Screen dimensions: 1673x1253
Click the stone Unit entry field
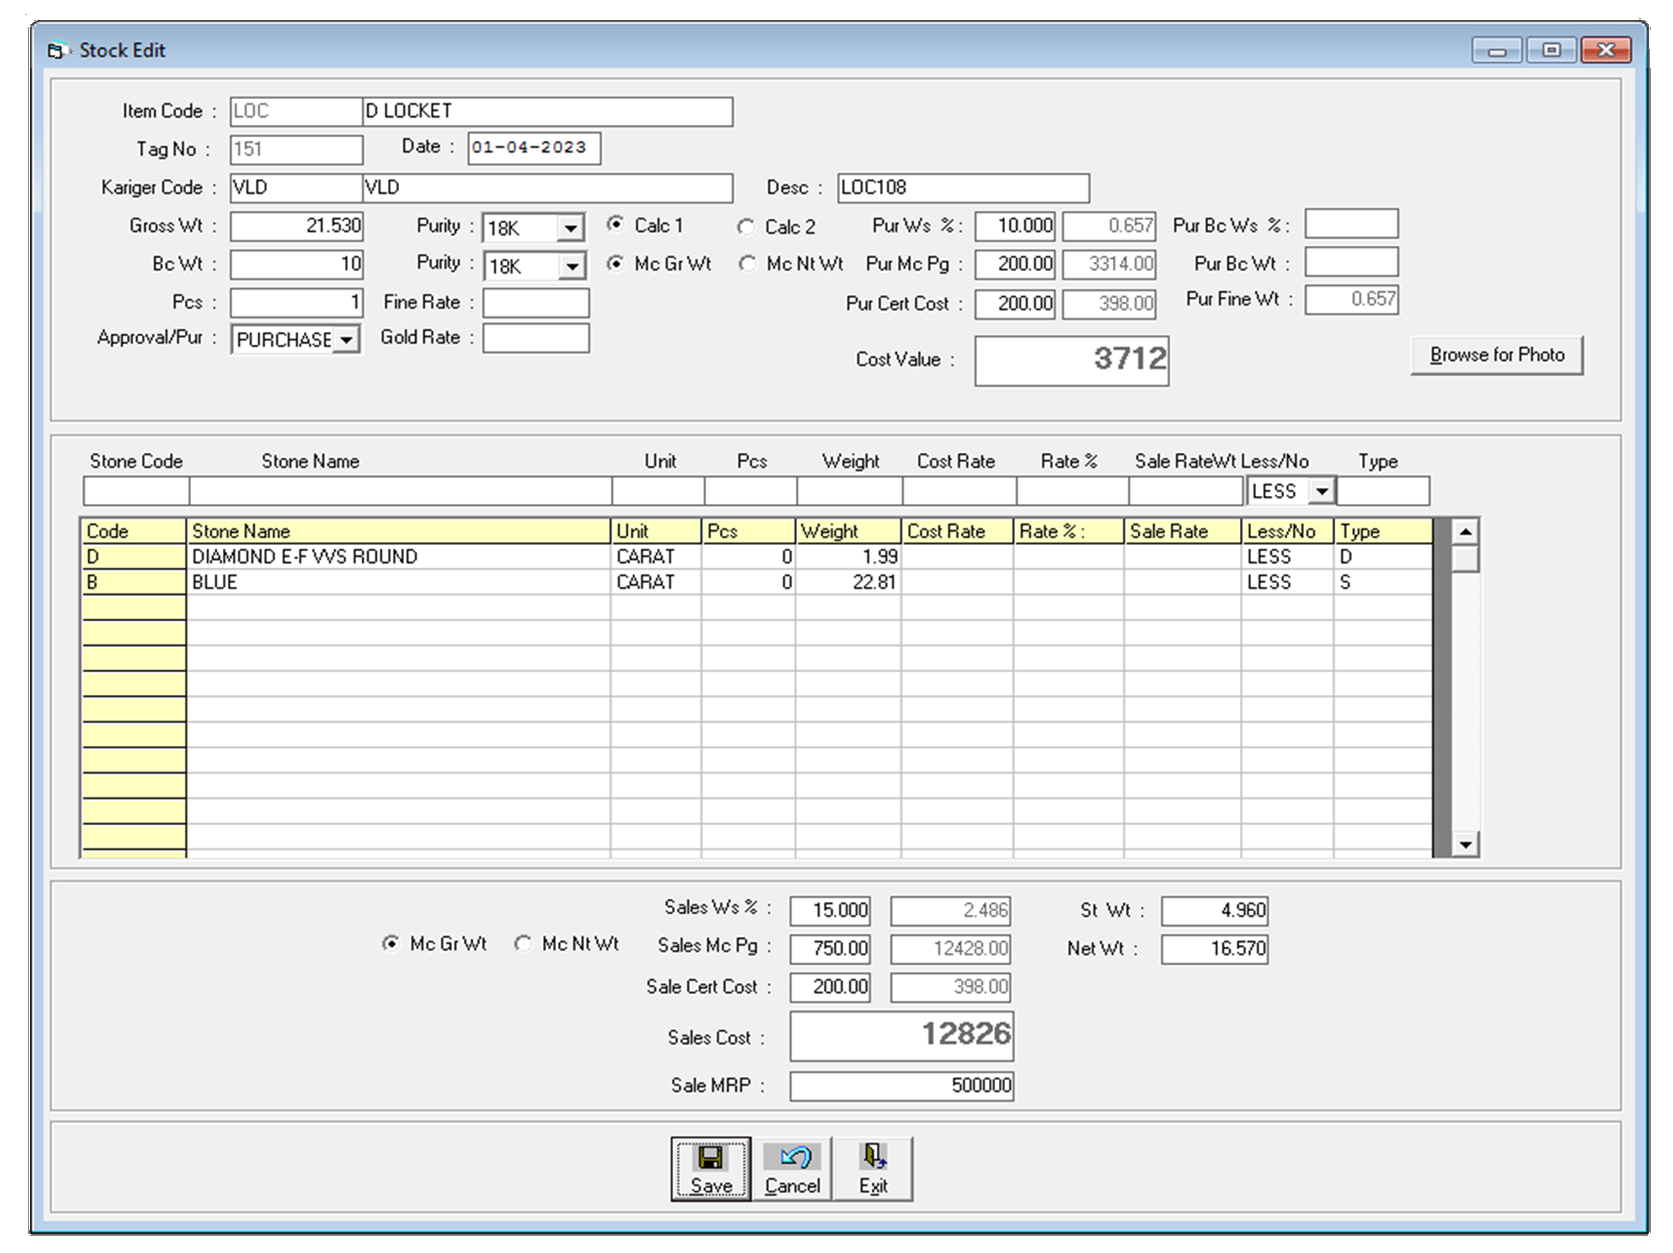point(658,491)
